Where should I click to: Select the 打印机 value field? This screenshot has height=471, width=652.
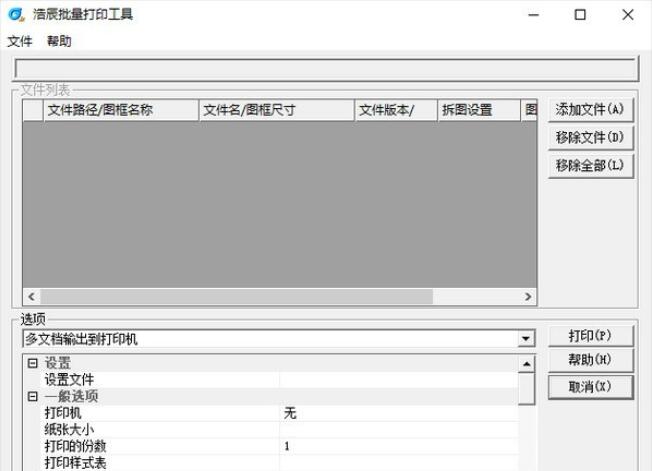pos(398,413)
